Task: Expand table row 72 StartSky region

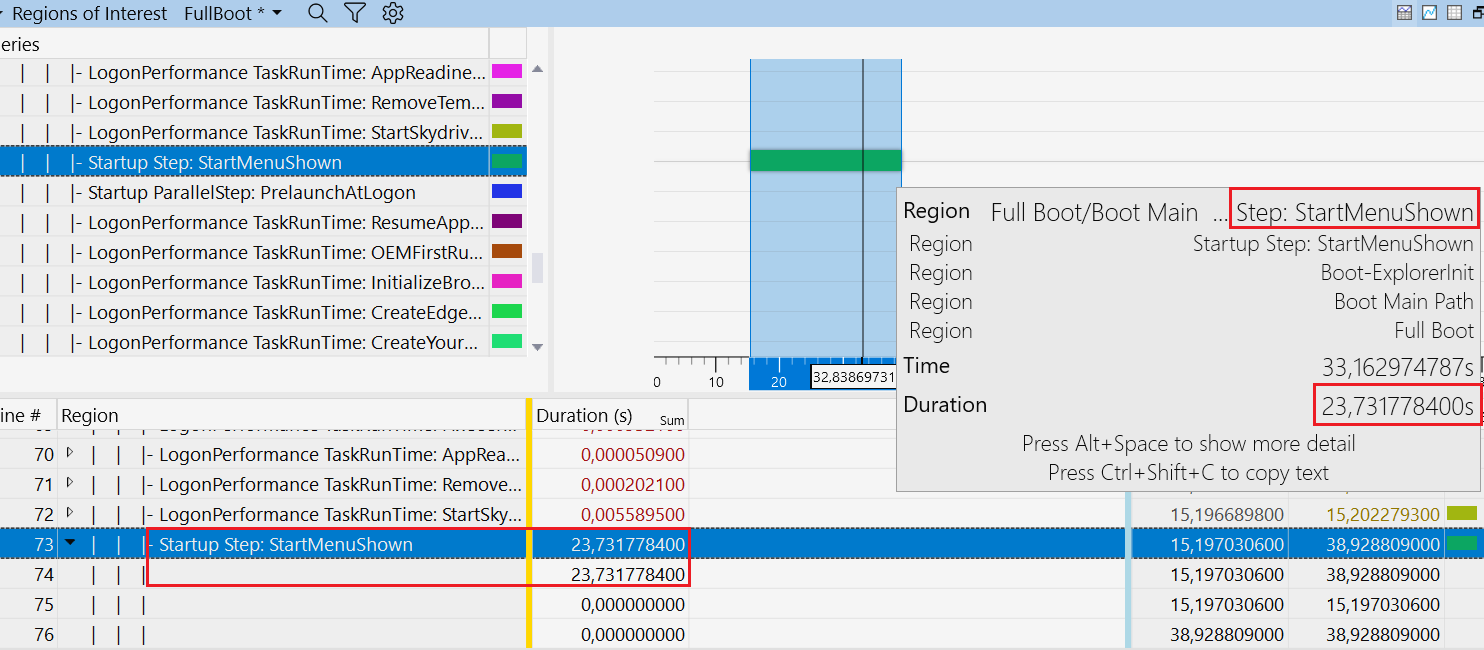Action: pos(70,513)
